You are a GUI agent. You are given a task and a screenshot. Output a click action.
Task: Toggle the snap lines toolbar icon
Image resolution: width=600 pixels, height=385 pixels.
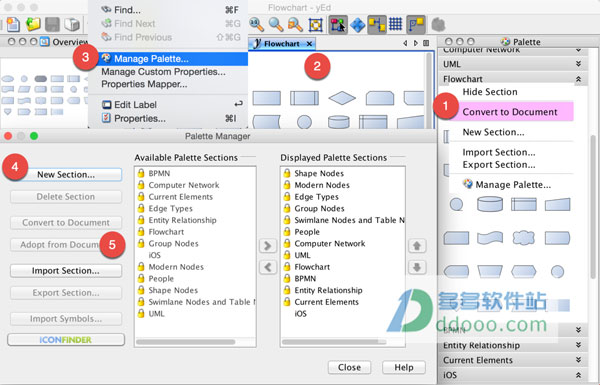416,25
